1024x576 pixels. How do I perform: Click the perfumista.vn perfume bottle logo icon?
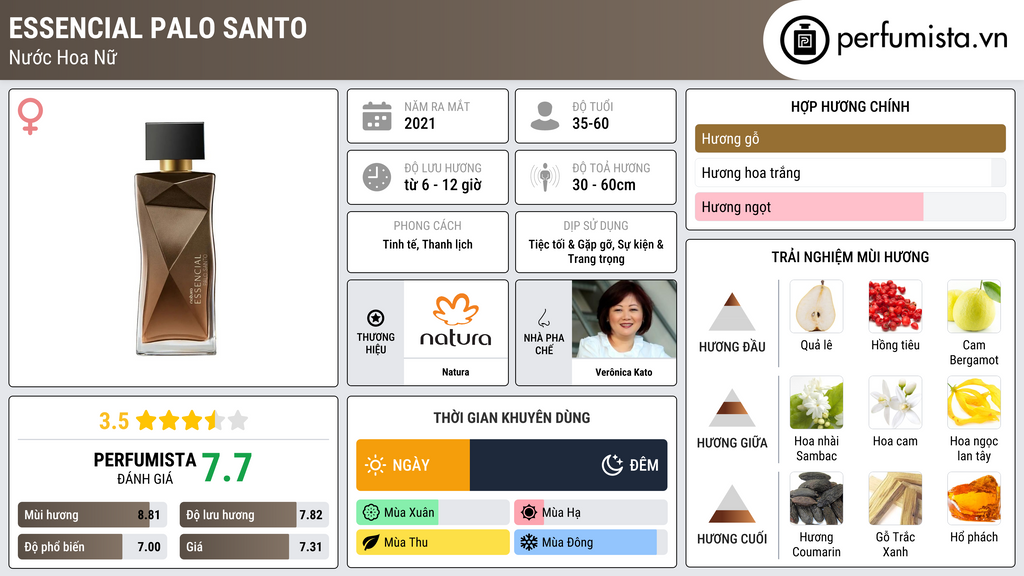805,40
